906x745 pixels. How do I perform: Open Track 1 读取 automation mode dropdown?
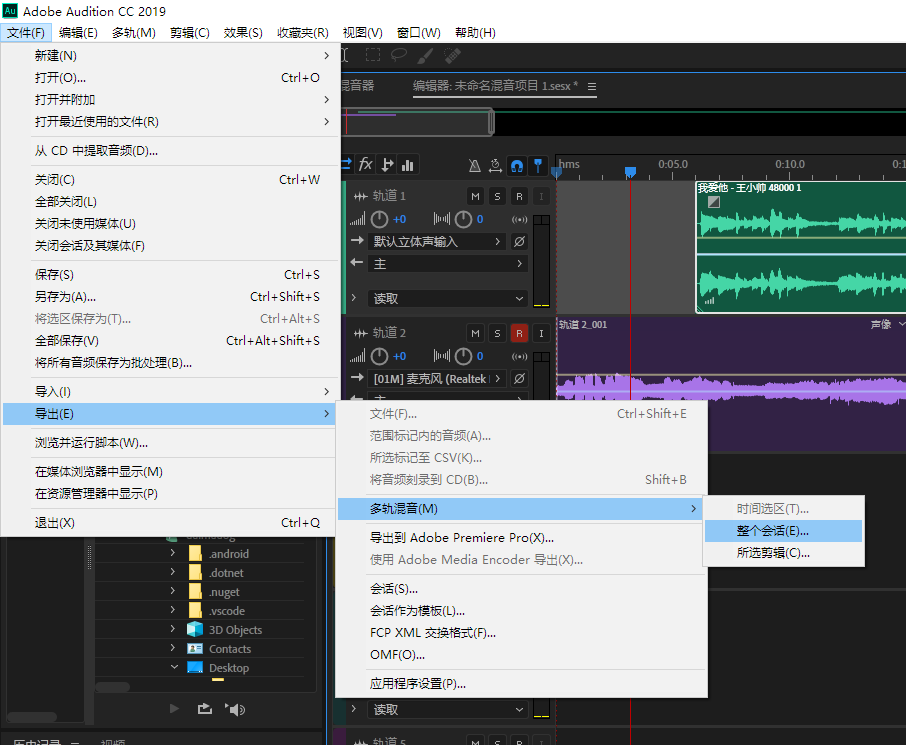point(448,299)
